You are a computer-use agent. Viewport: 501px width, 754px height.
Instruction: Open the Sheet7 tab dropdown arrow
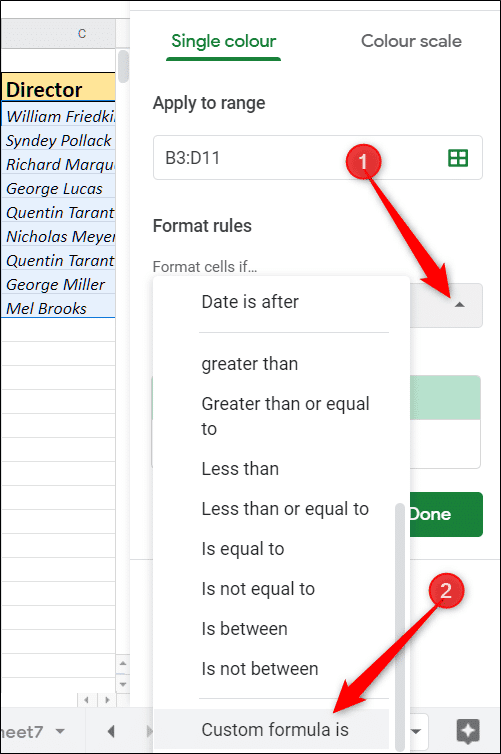60,731
